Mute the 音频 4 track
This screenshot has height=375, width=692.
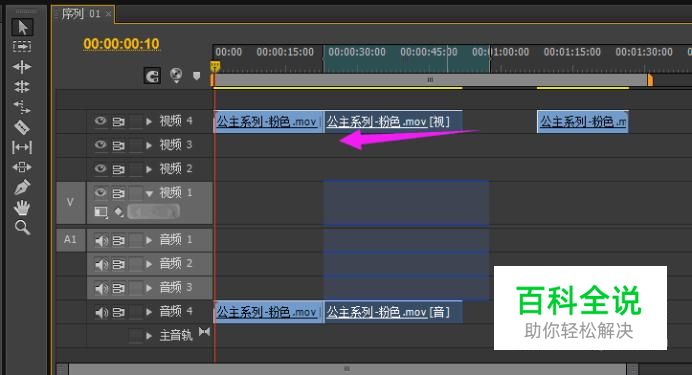point(101,312)
